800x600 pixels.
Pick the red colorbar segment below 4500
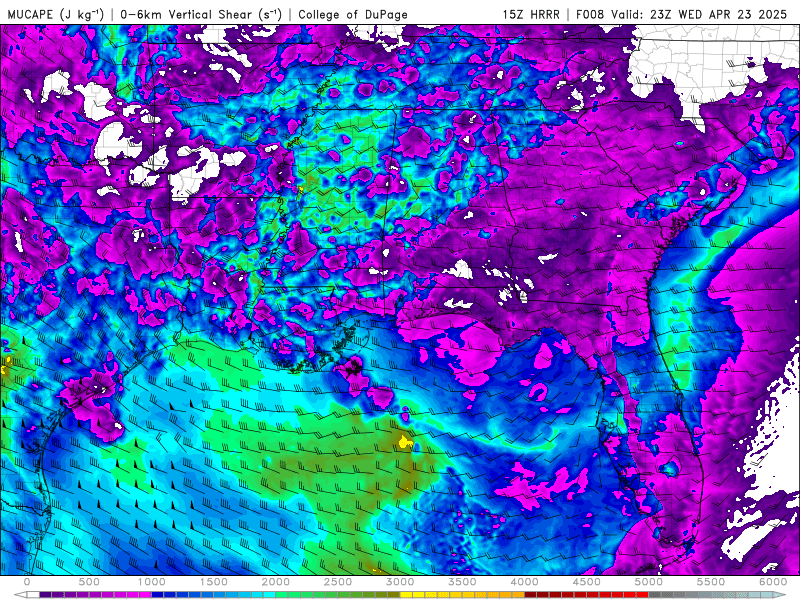(593, 595)
